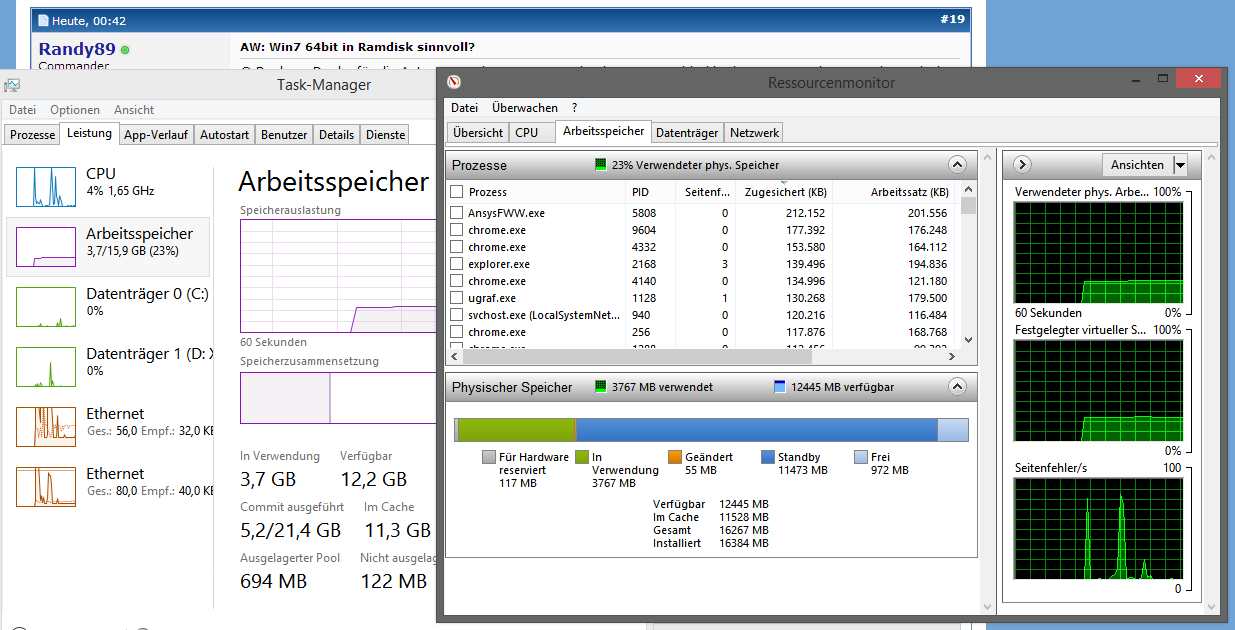1235x630 pixels.
Task: Click orange 'Geändert' legend swatch
Action: (675, 457)
